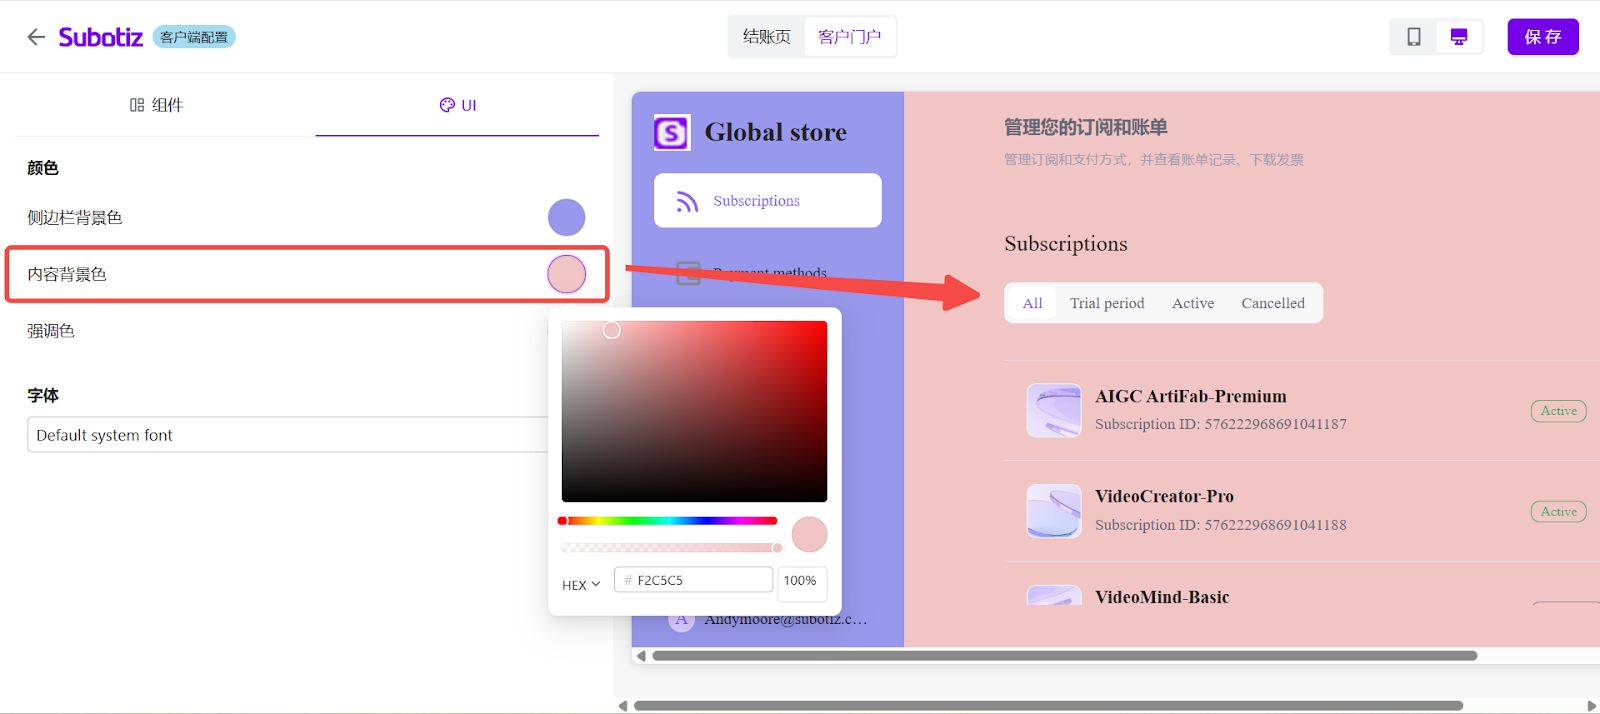The image size is (1600, 714).
Task: Select the Cancelled subscriptions filter
Action: pyautogui.click(x=1272, y=303)
